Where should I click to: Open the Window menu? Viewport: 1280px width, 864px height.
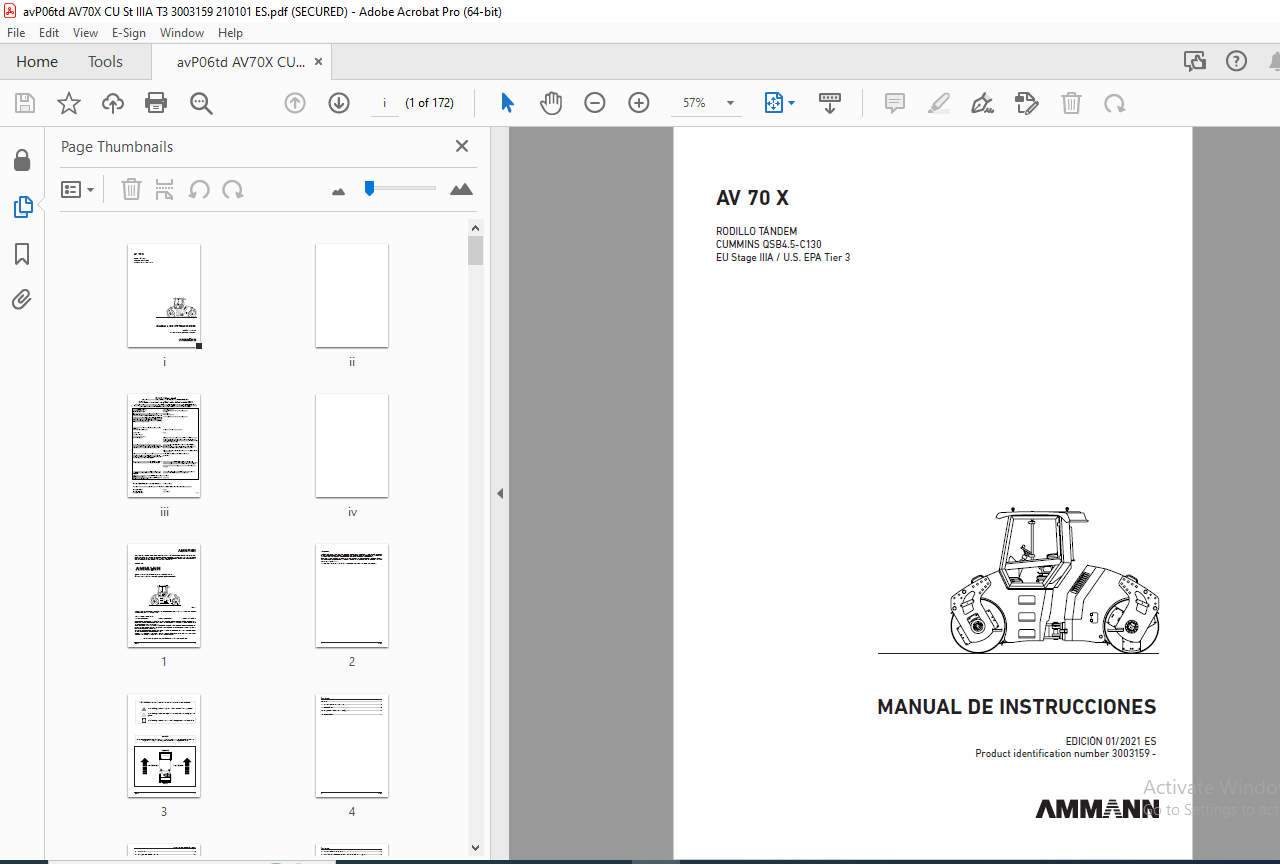point(182,32)
